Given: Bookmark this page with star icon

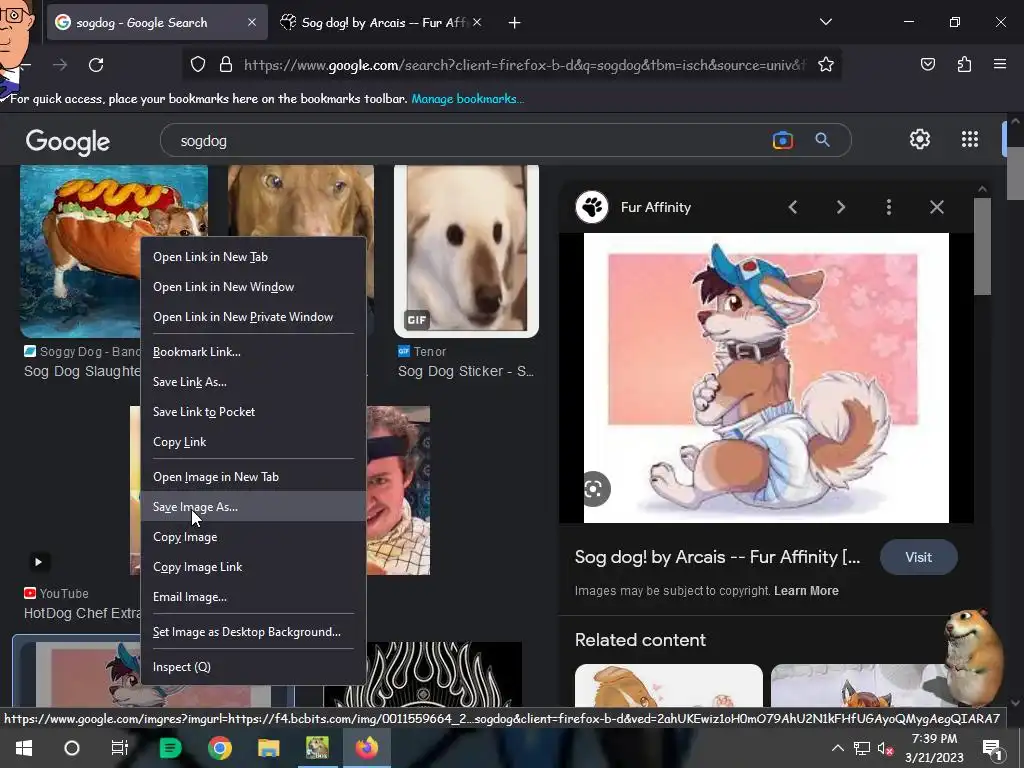Looking at the screenshot, I should (825, 64).
